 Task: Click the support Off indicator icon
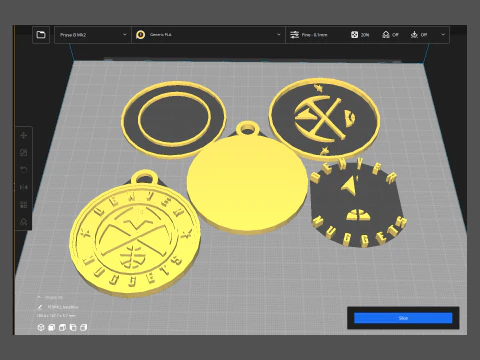(386, 35)
